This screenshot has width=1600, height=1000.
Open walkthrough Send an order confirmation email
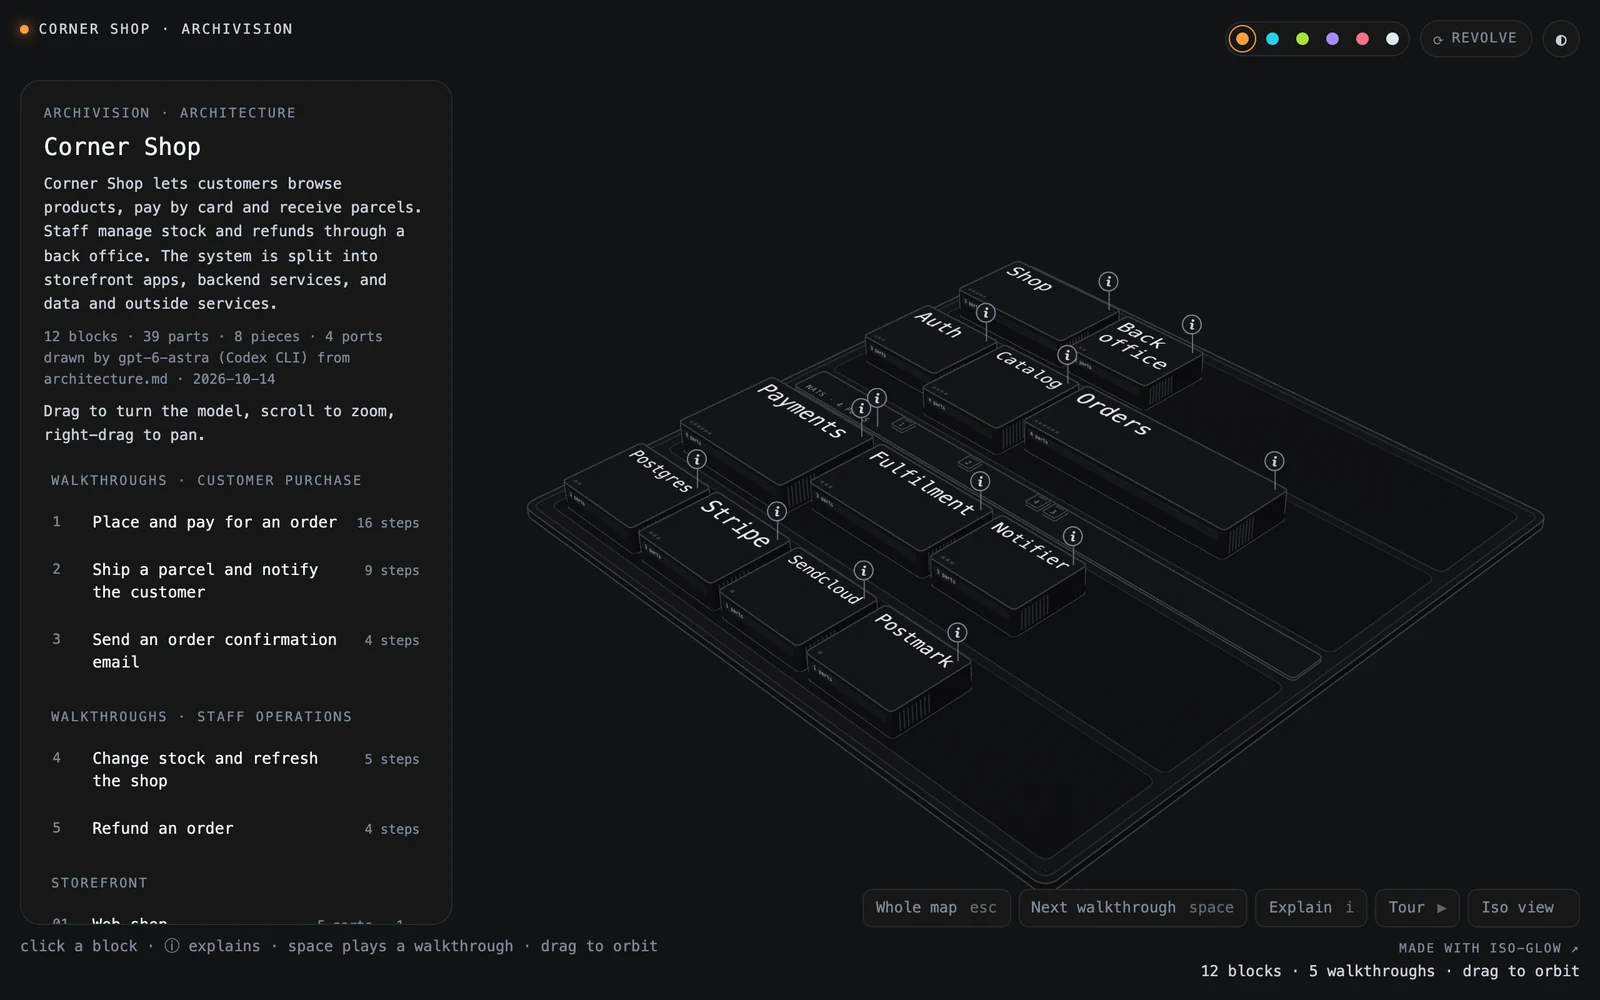[236, 651]
